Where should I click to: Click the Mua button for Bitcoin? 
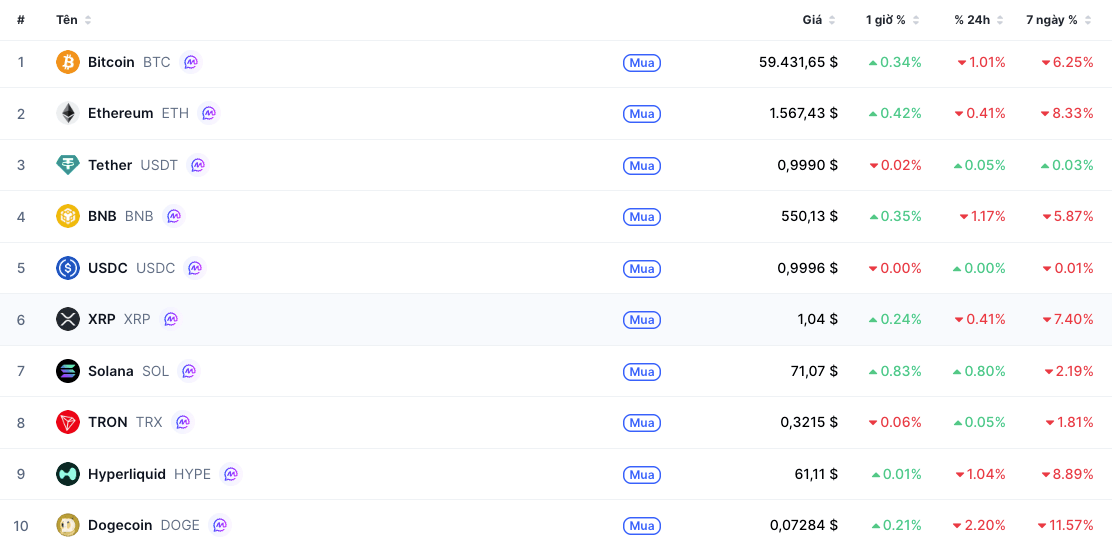click(x=642, y=63)
